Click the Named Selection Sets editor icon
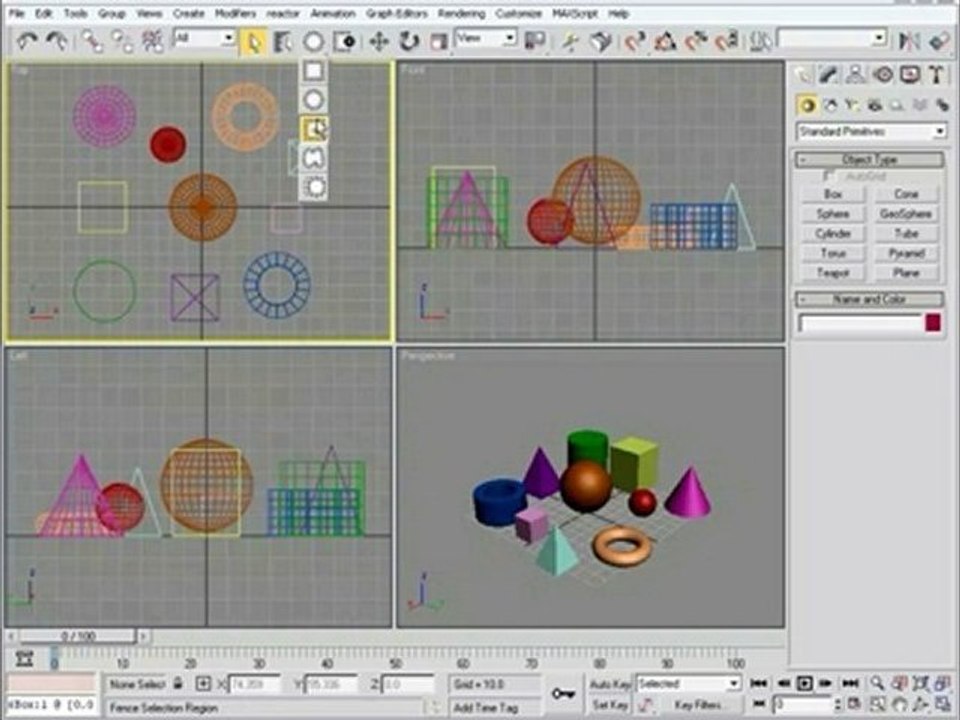This screenshot has height=720, width=960. (760, 40)
